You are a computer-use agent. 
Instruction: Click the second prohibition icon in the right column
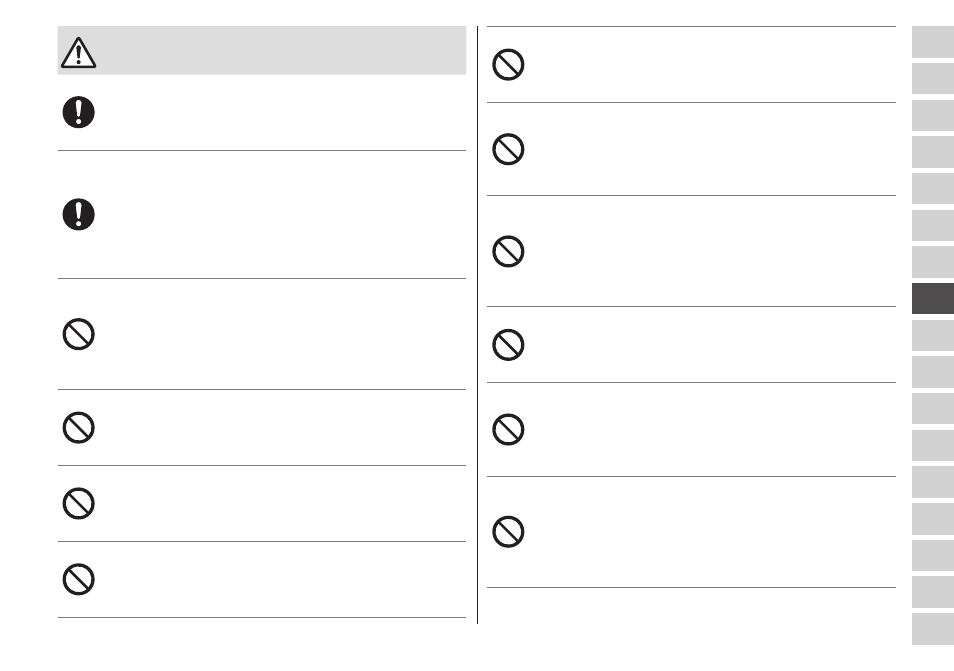click(508, 149)
